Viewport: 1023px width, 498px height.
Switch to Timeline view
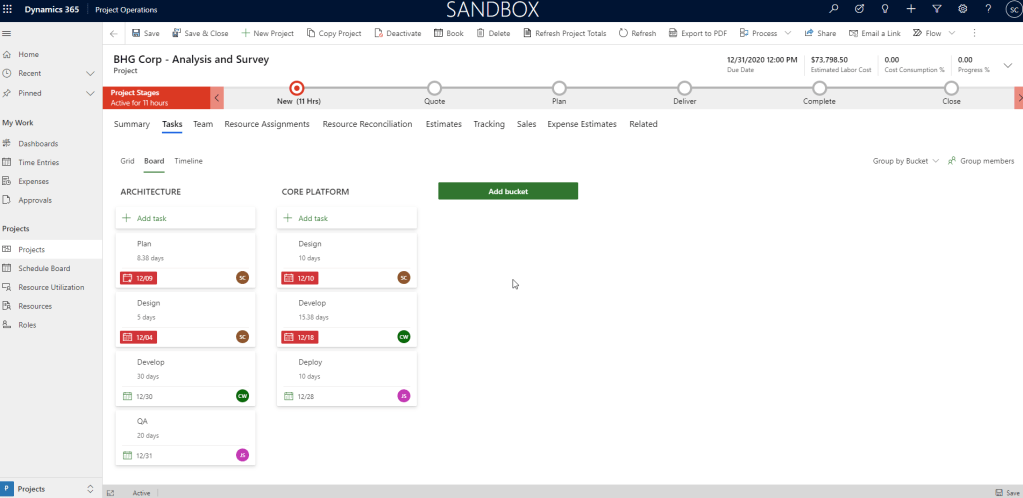[188, 161]
